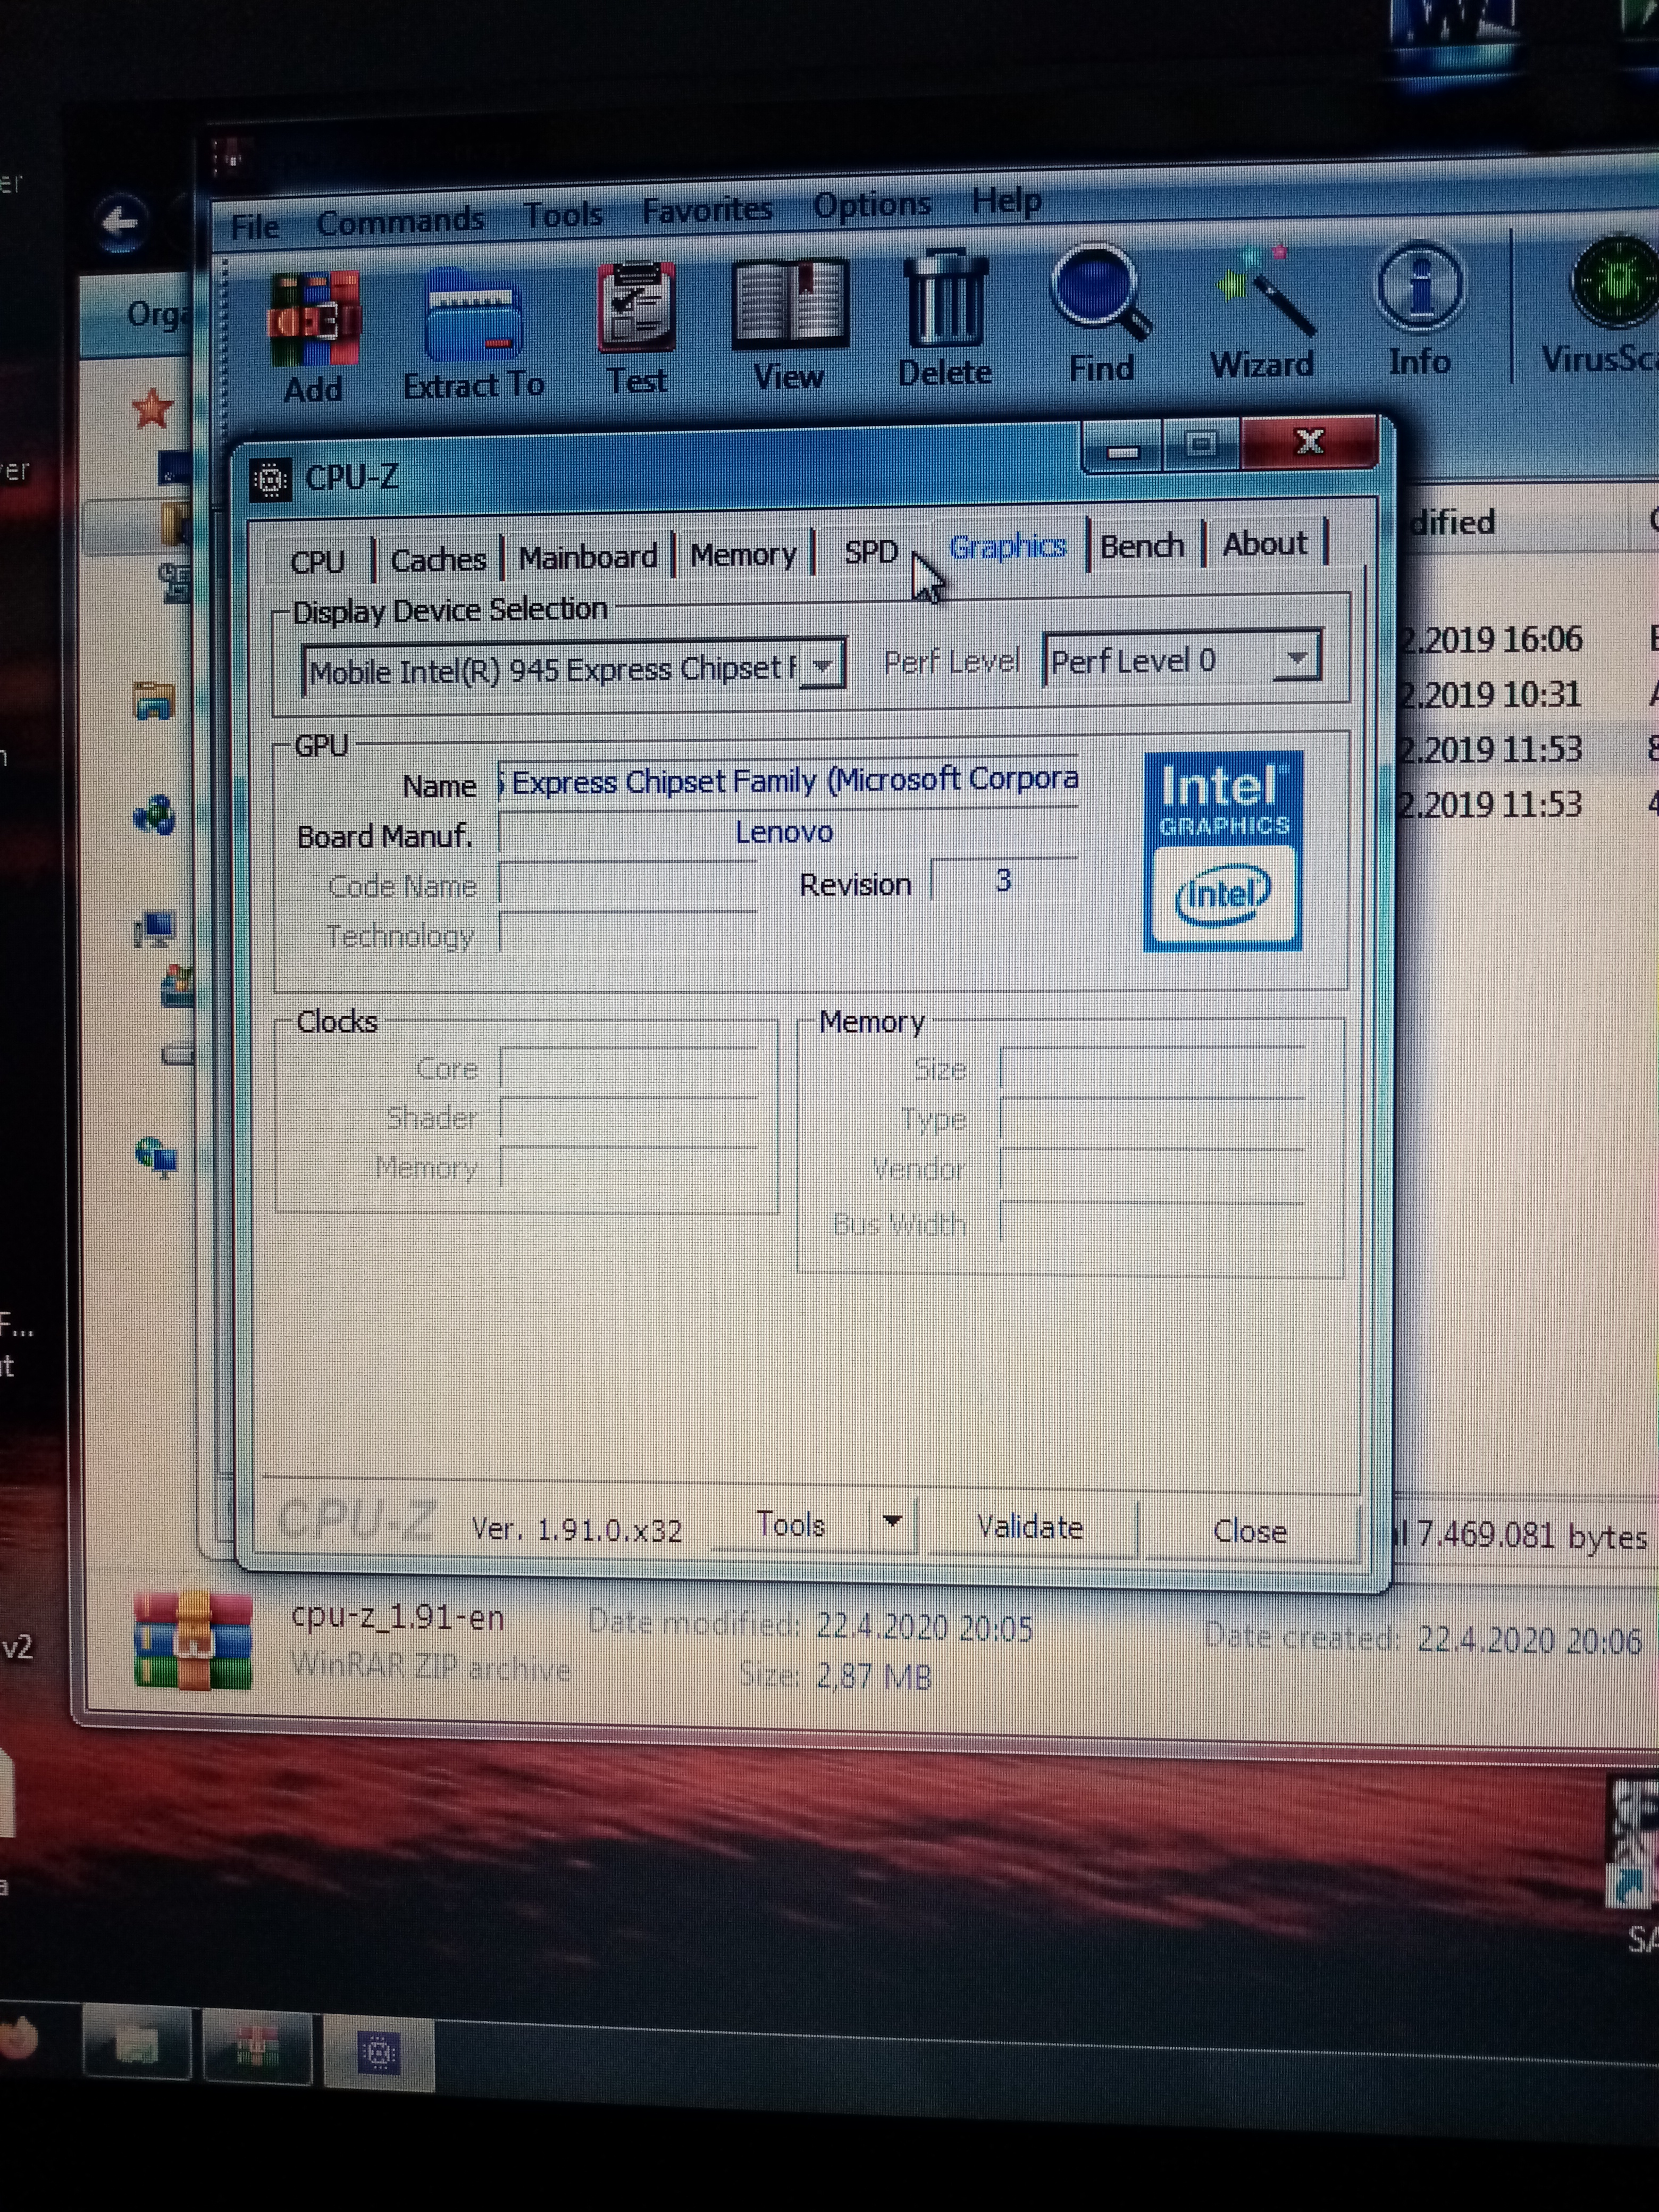This screenshot has height=2212, width=1659.
Task: Switch to the Bench tab
Action: [1142, 546]
